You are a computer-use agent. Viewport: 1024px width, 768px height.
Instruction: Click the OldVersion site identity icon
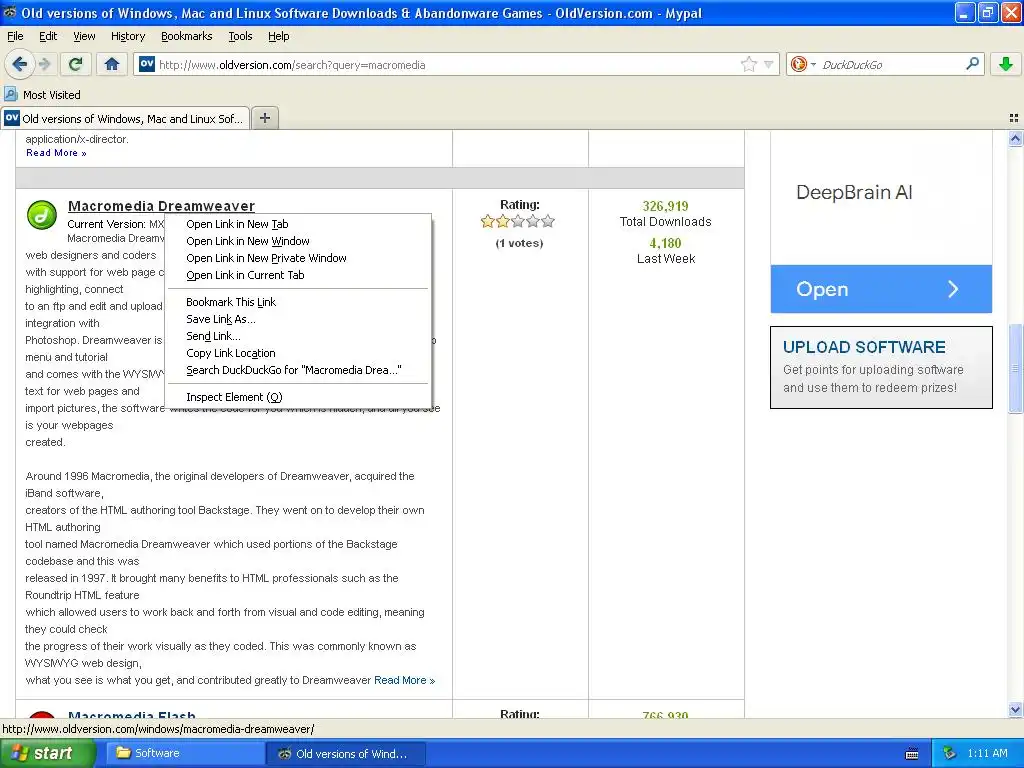[x=147, y=64]
